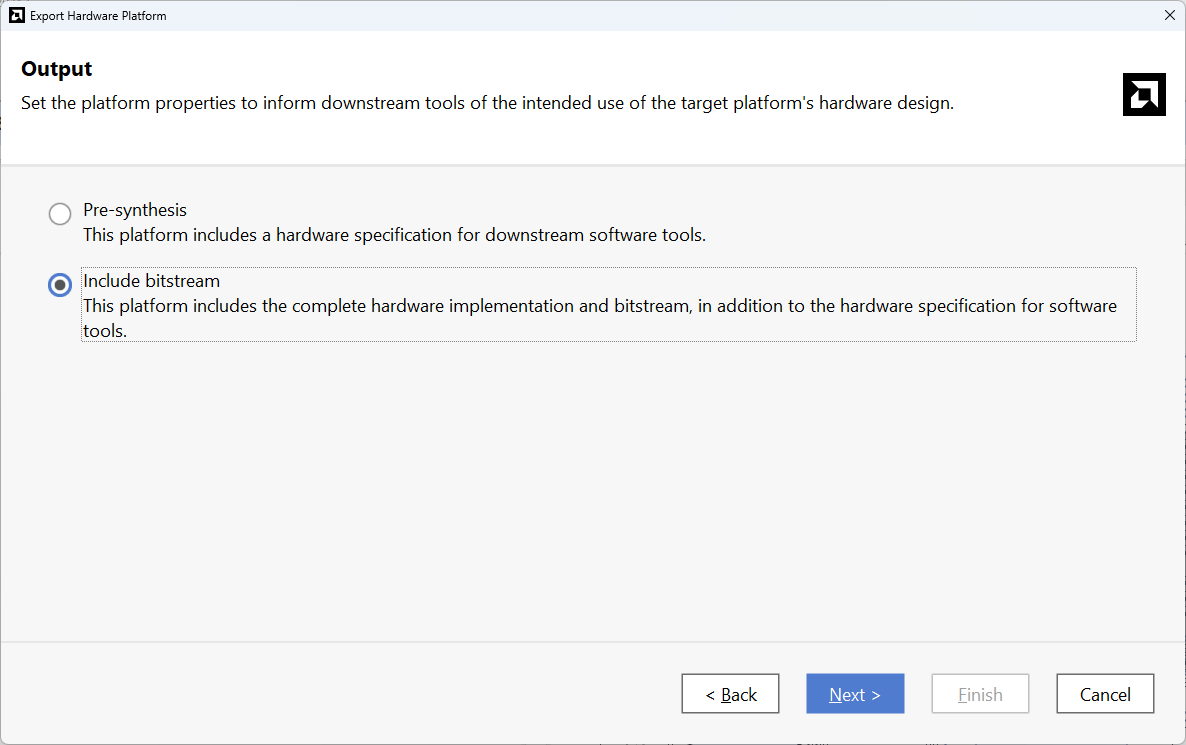Click the Pre-synthesis option label
The width and height of the screenshot is (1186, 745).
135,210
